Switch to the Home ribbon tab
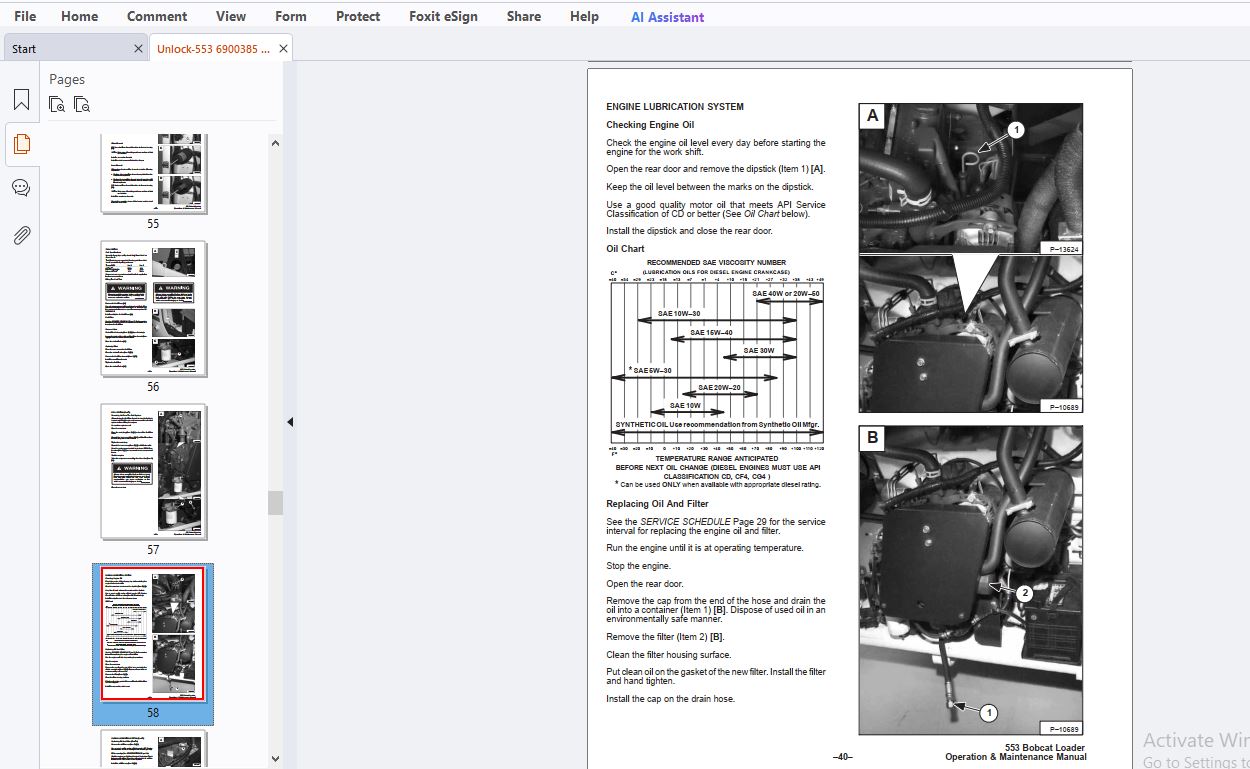The image size is (1250, 769). 80,16
